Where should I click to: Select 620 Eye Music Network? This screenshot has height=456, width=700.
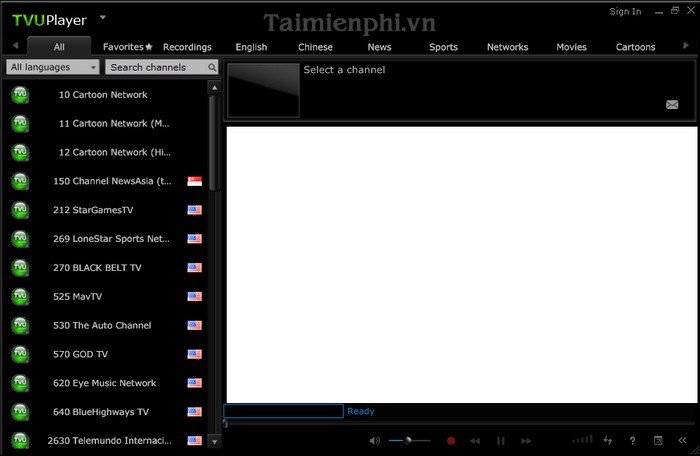[x=105, y=383]
